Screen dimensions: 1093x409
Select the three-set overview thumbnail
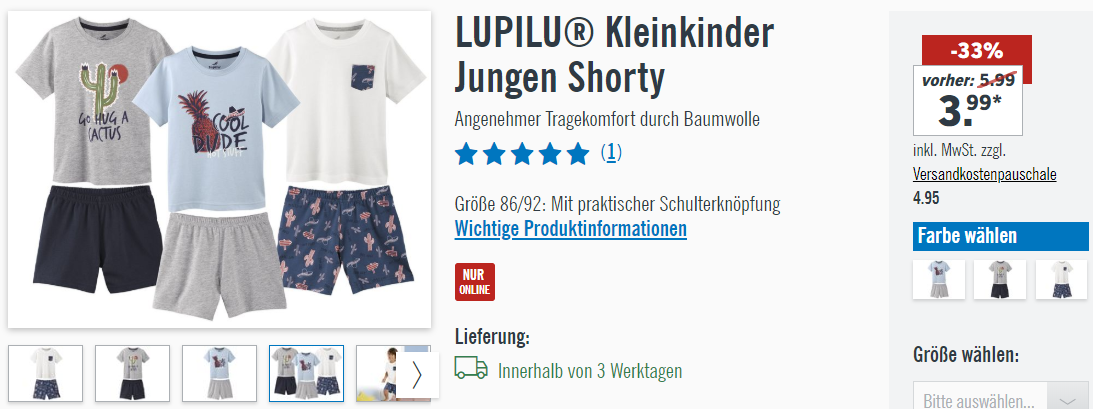307,373
